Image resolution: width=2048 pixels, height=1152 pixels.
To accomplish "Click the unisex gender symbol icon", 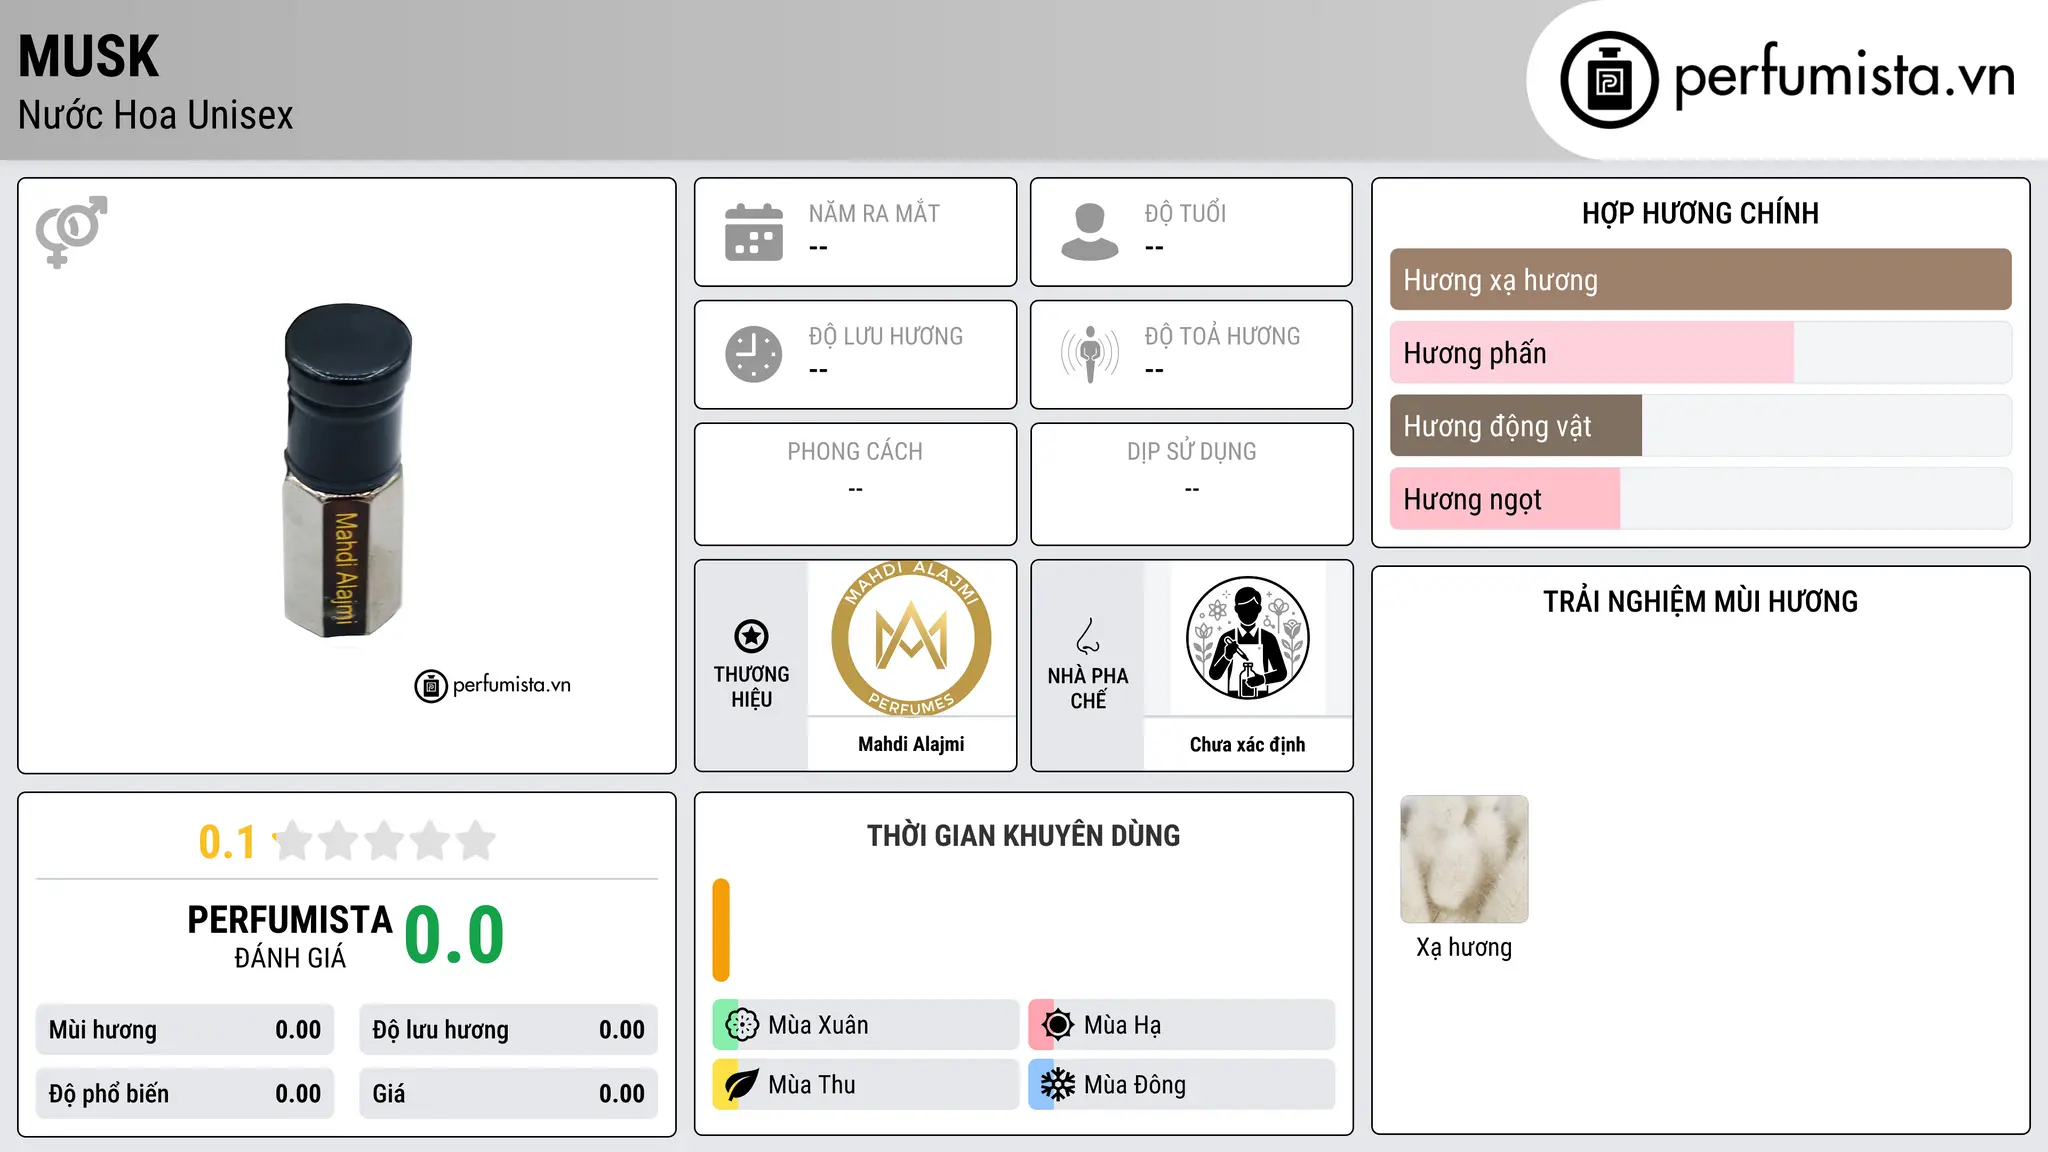I will pyautogui.click(x=71, y=232).
